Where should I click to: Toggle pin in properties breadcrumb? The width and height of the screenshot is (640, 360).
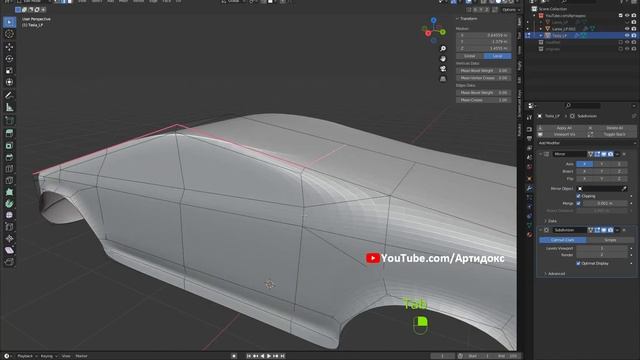(634, 116)
